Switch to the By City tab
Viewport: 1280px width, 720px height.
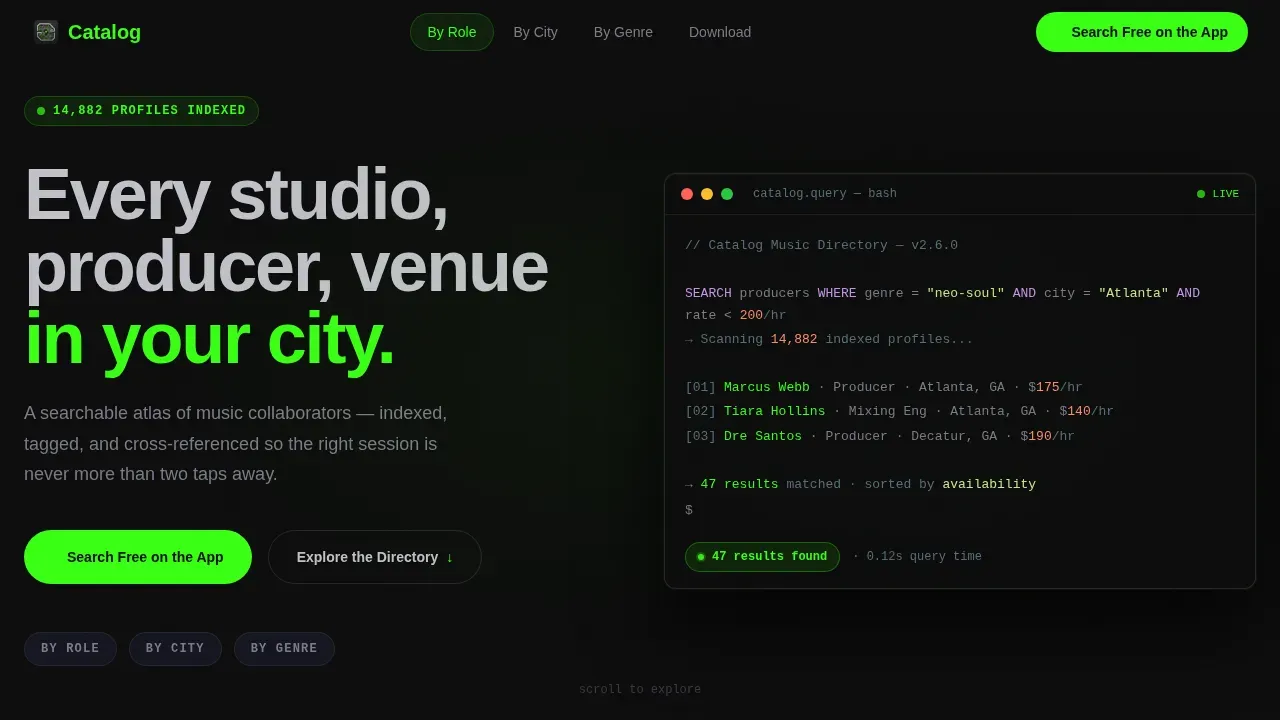[x=536, y=32]
